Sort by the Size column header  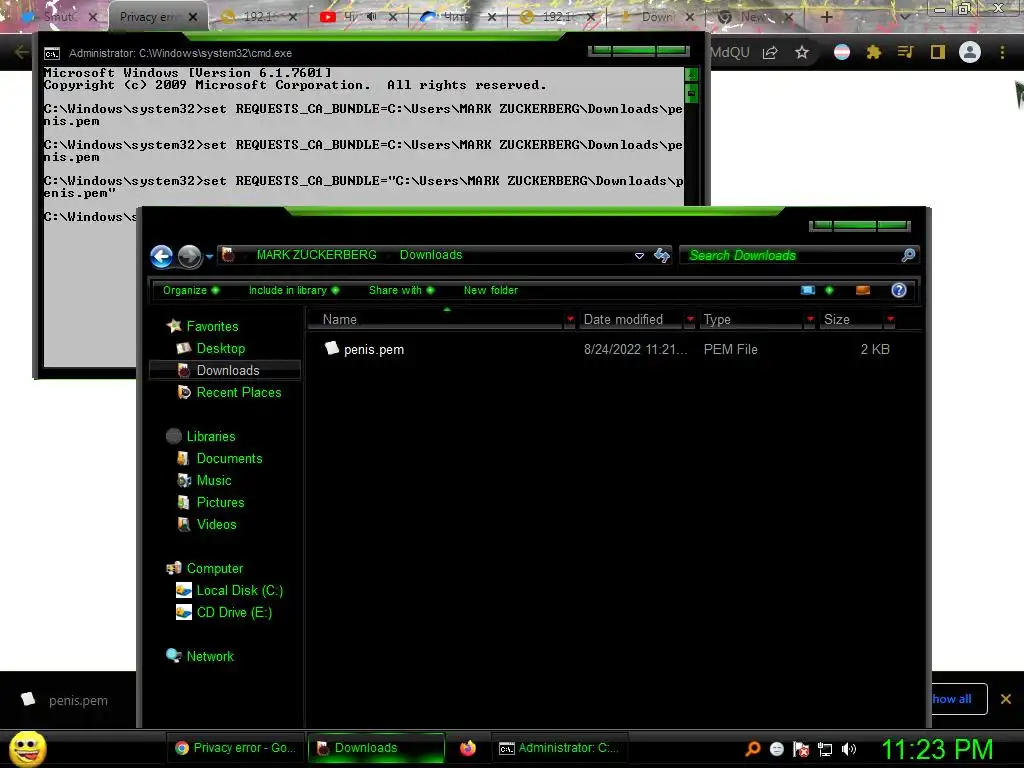(852, 319)
